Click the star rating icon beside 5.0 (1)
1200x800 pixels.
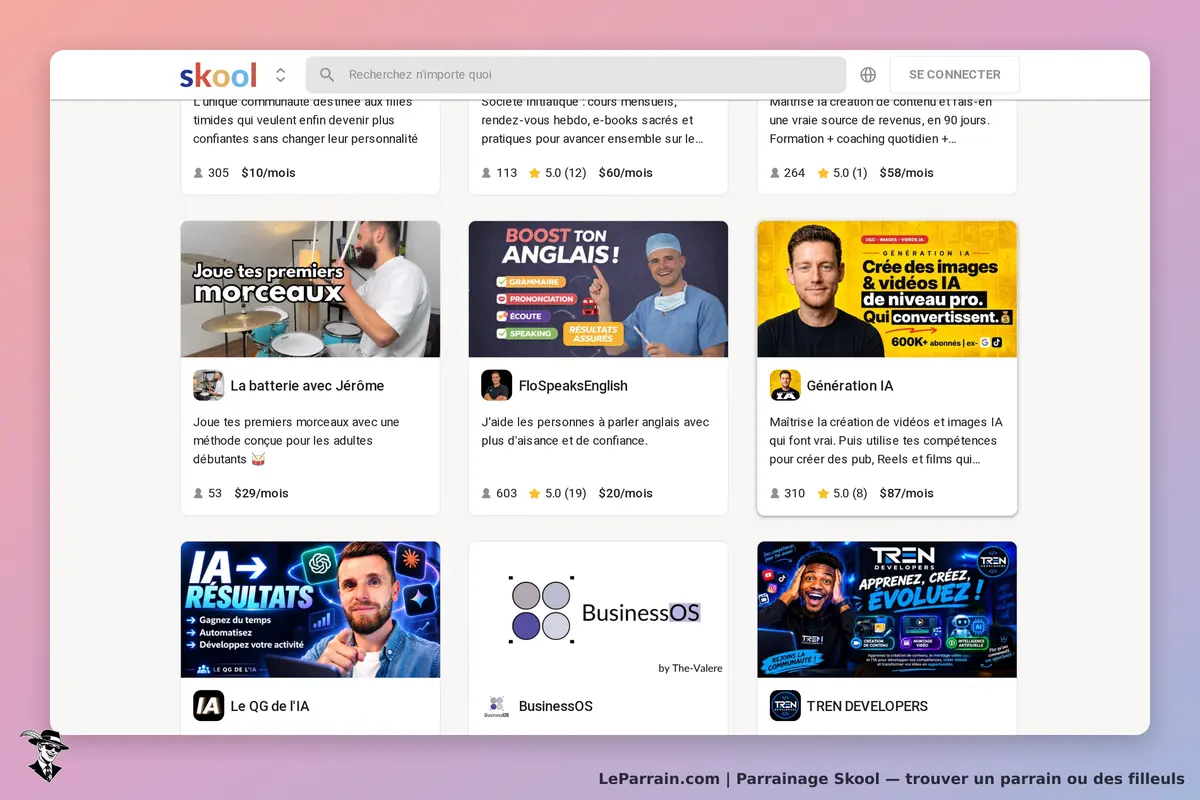click(823, 173)
